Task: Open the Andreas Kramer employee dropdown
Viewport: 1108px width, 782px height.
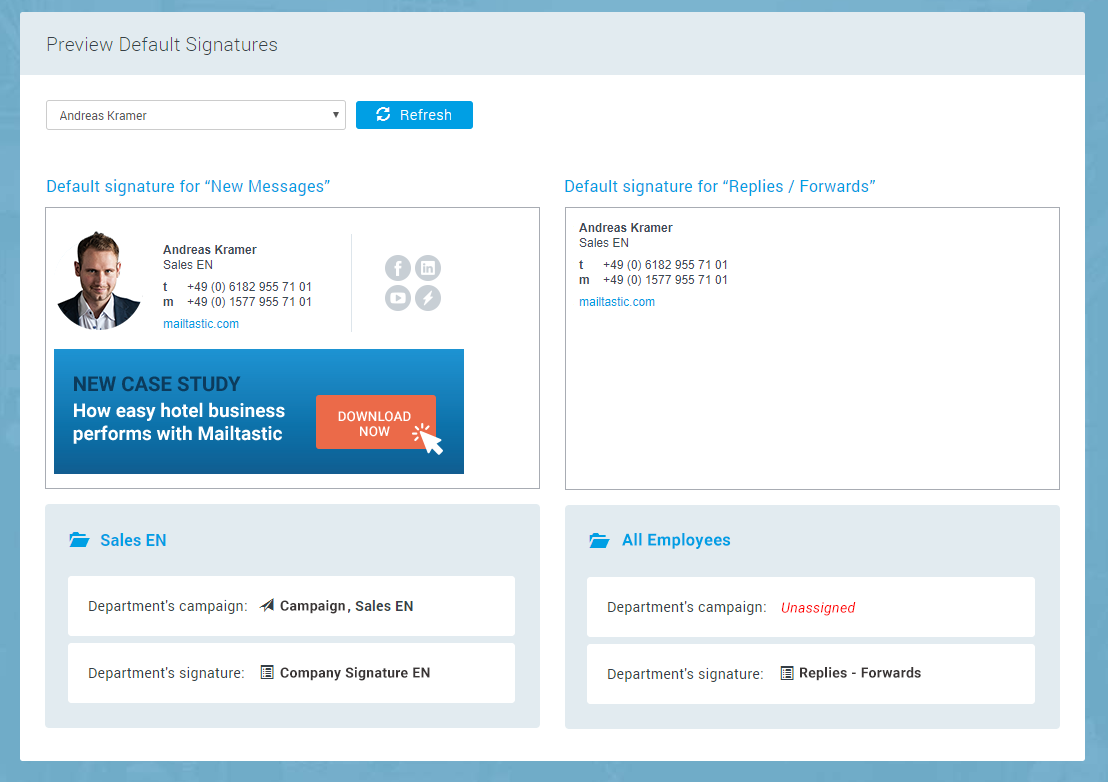Action: (196, 115)
